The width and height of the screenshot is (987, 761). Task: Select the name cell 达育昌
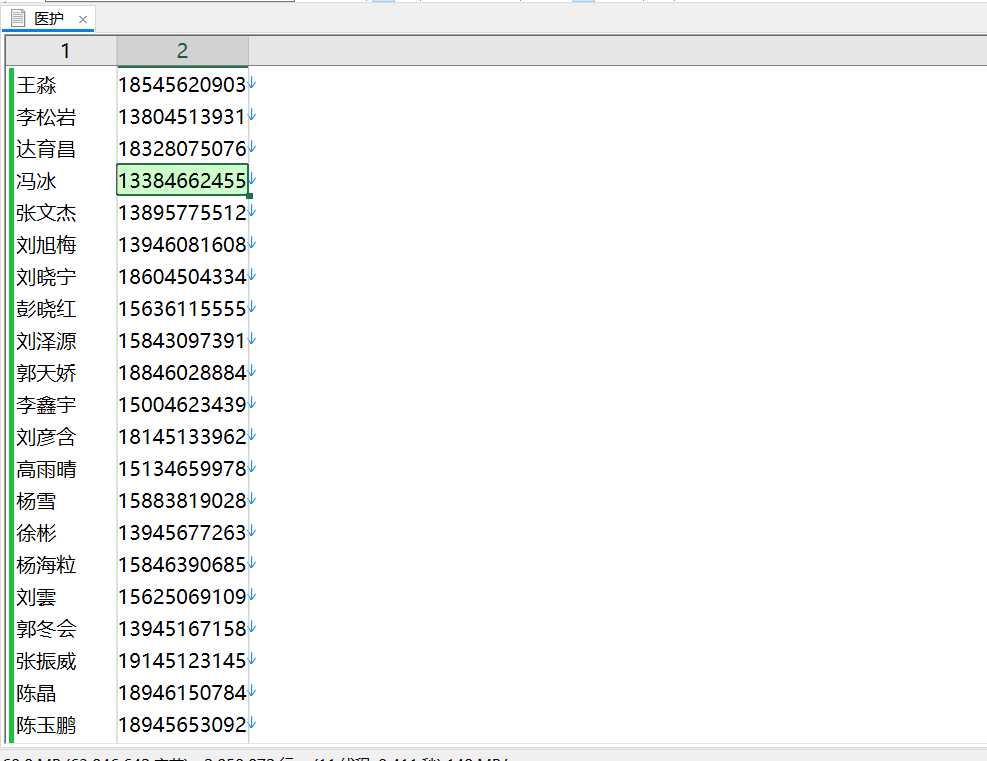coord(46,149)
